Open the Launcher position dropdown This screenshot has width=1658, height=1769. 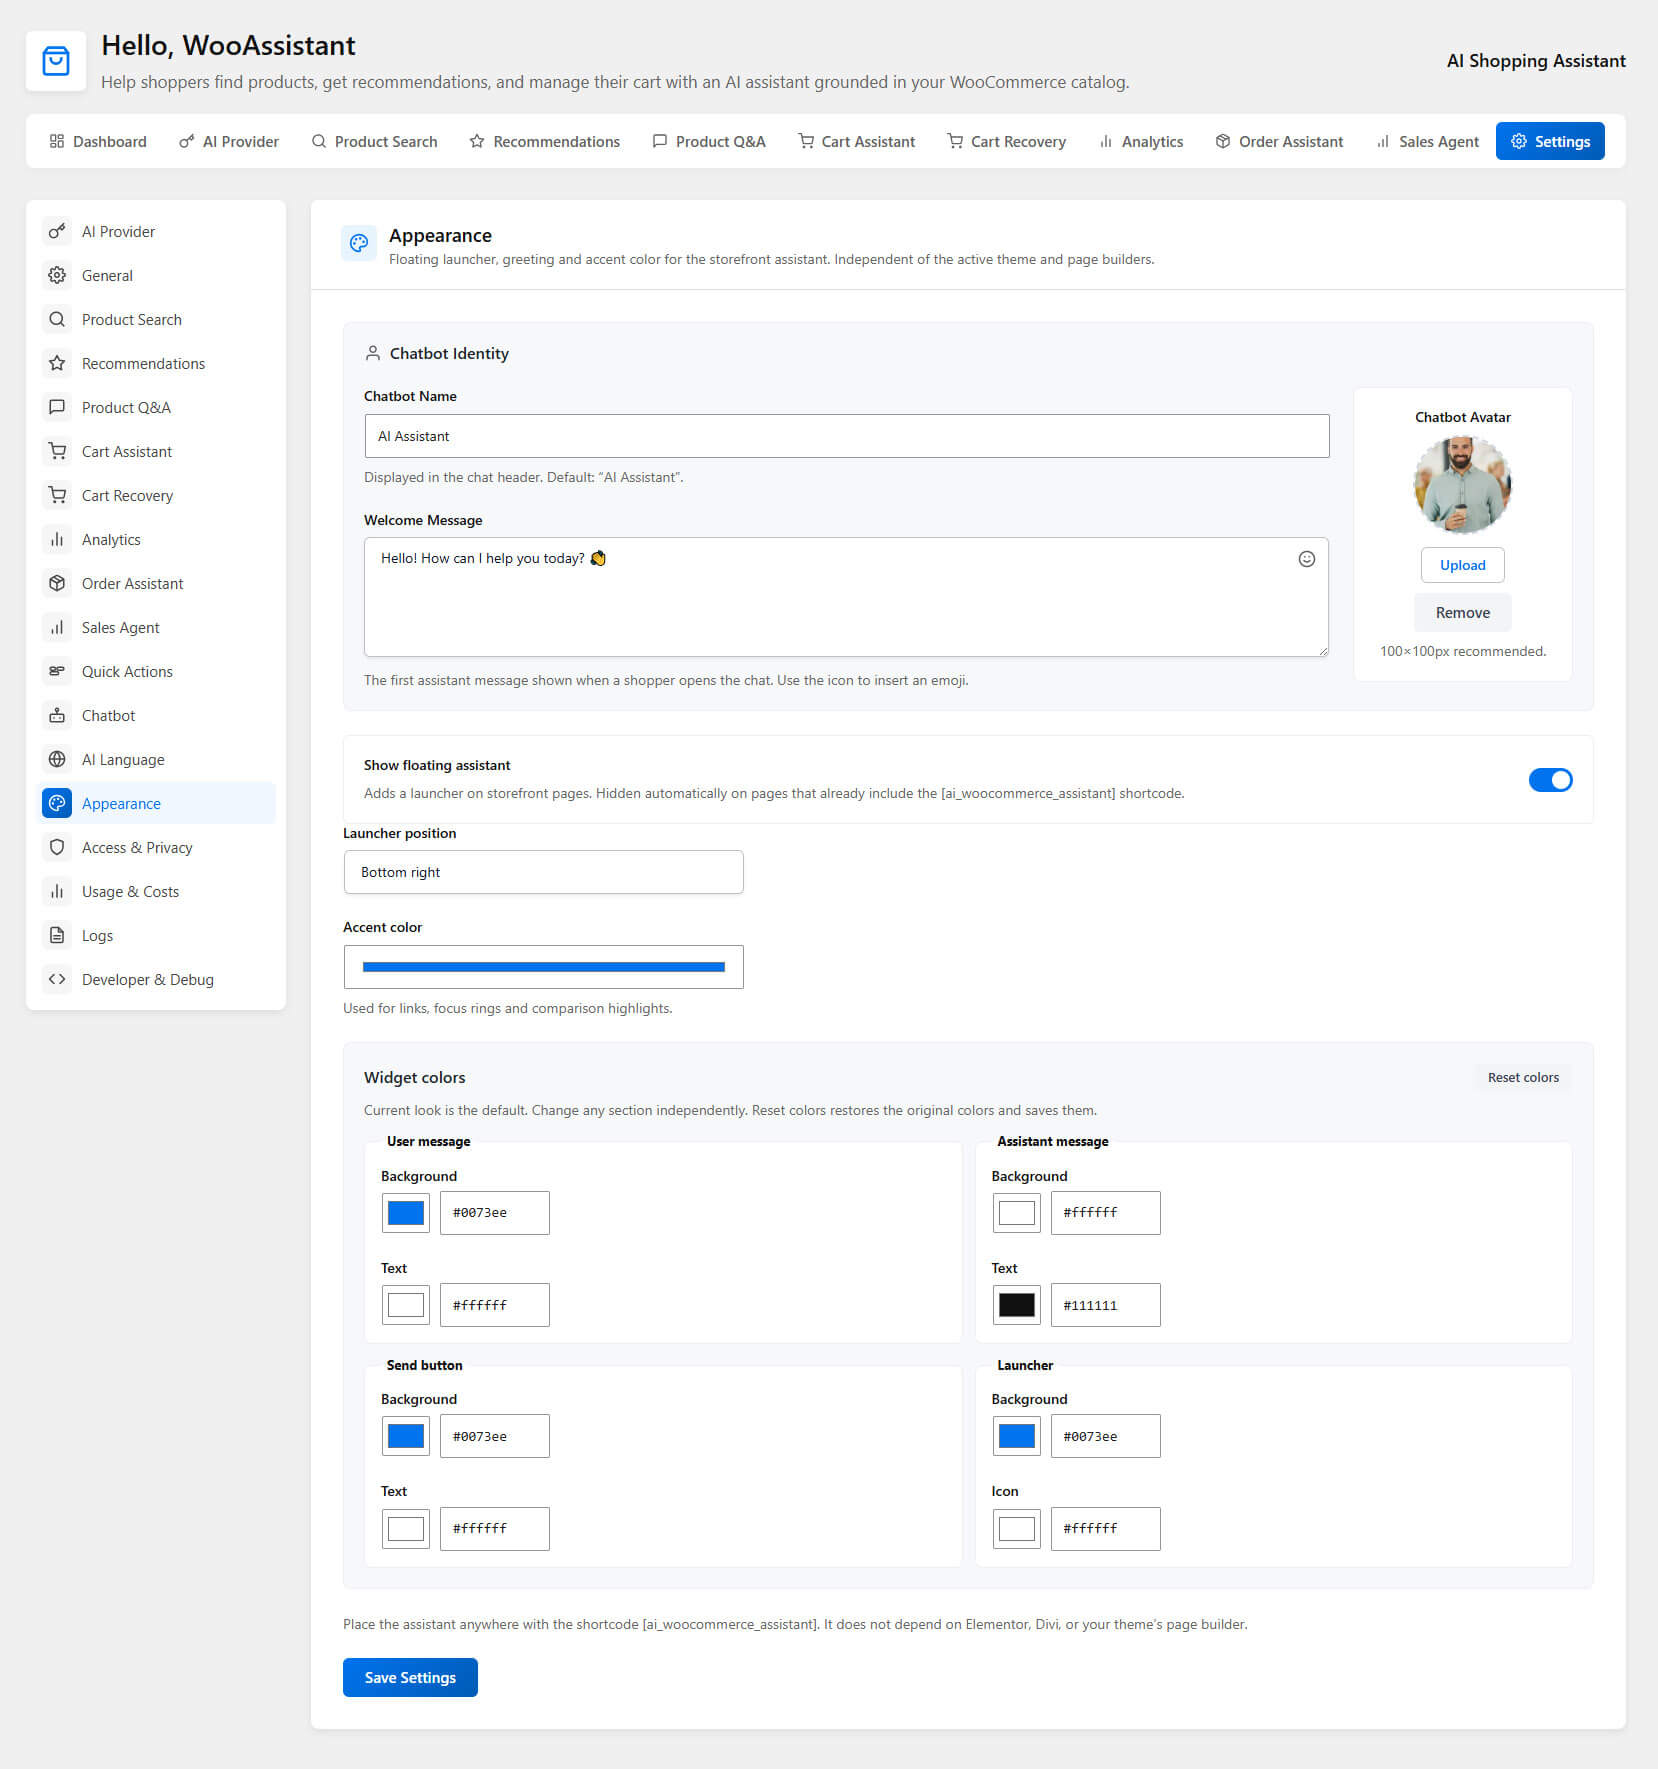click(x=543, y=872)
